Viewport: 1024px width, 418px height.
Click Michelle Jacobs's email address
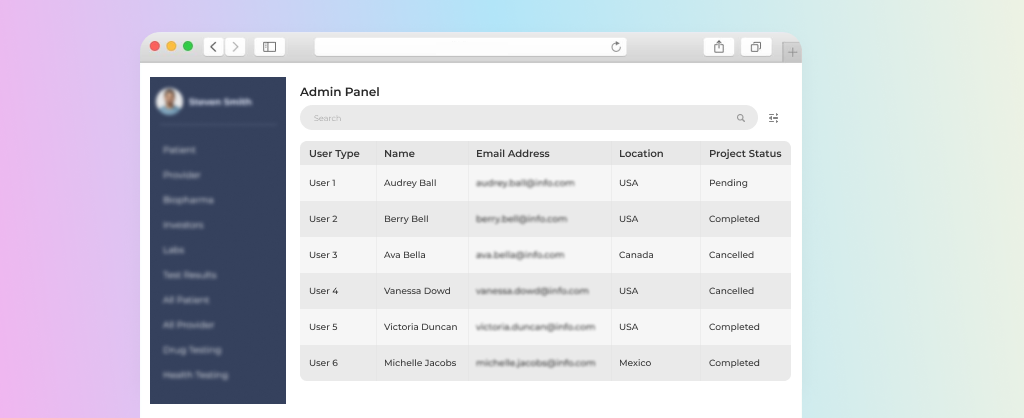coord(536,362)
